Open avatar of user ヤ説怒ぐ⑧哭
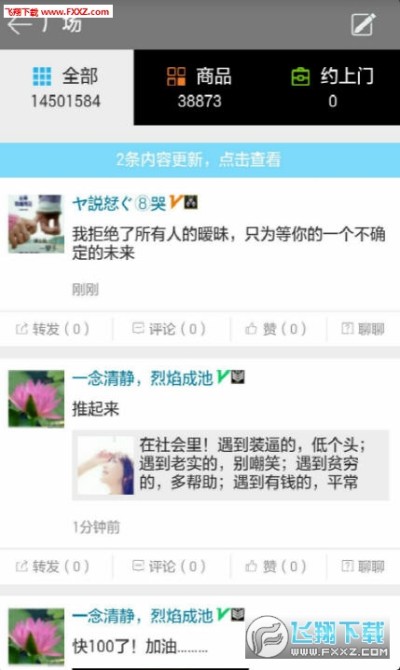This screenshot has height=670, width=400. click(x=36, y=224)
